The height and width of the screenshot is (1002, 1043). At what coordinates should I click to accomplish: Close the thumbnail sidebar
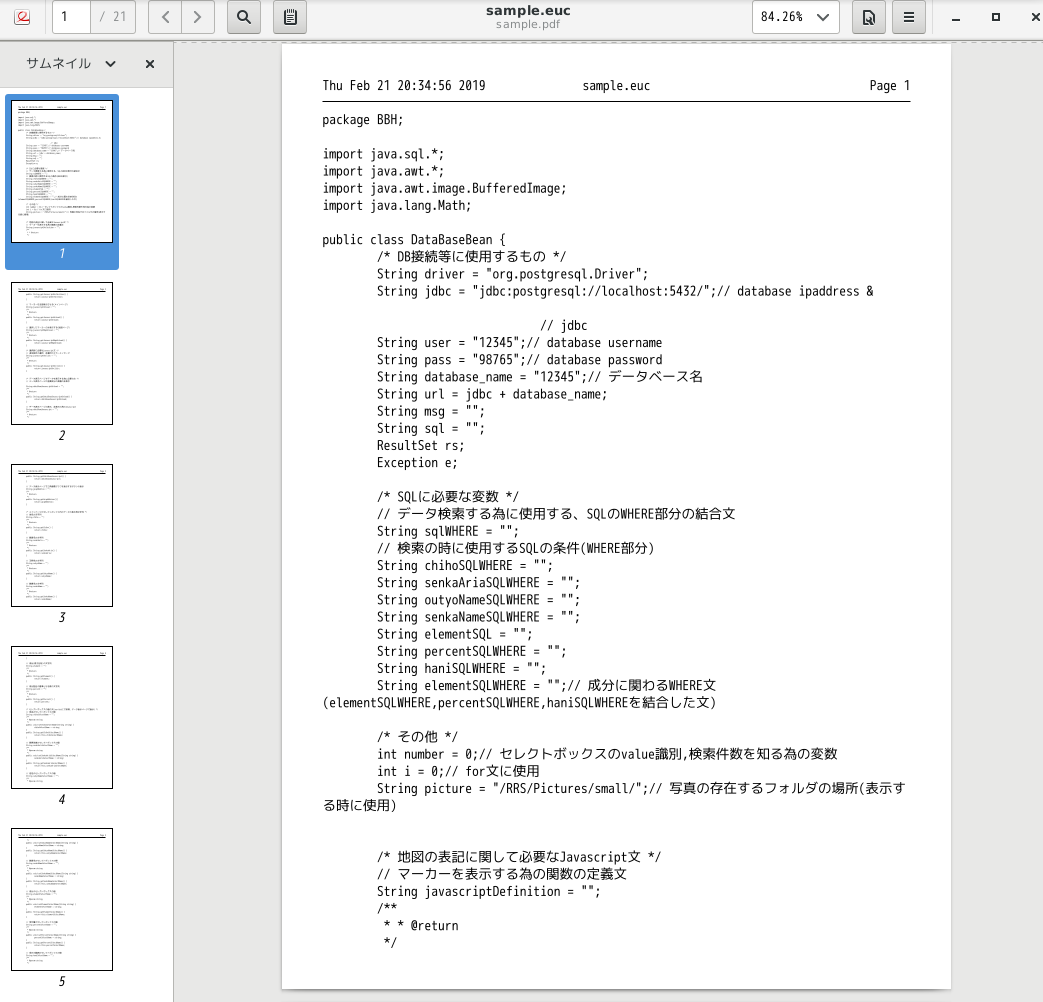click(x=150, y=64)
